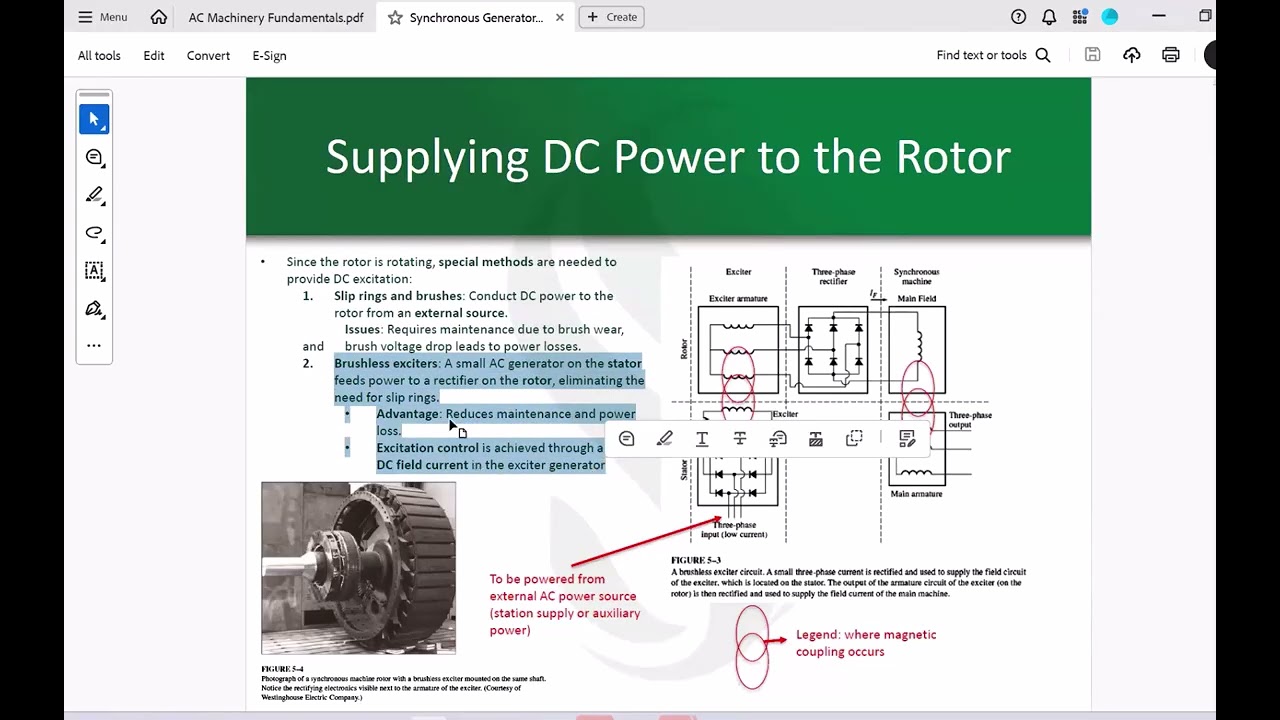Choose the Draw freehand tool in sidebar

(94, 233)
